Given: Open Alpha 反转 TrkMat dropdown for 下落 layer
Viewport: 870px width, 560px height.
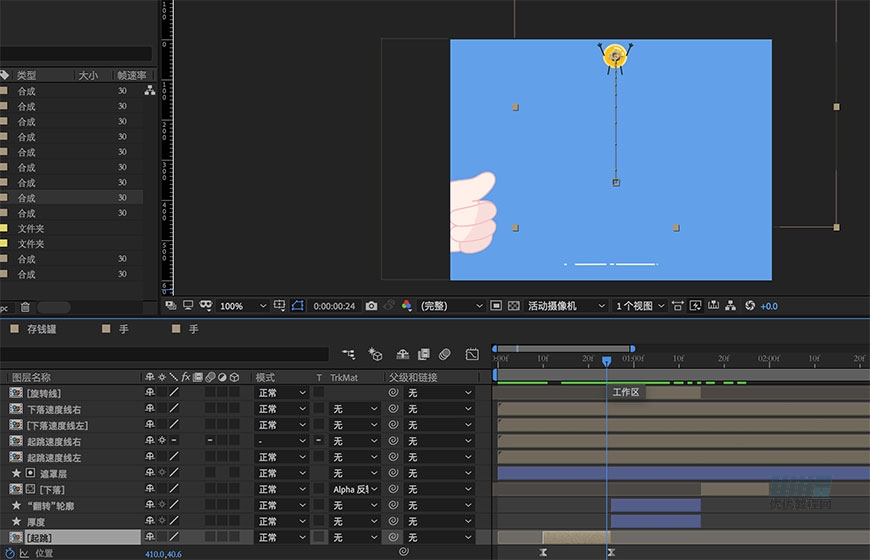Looking at the screenshot, I should coord(355,490).
